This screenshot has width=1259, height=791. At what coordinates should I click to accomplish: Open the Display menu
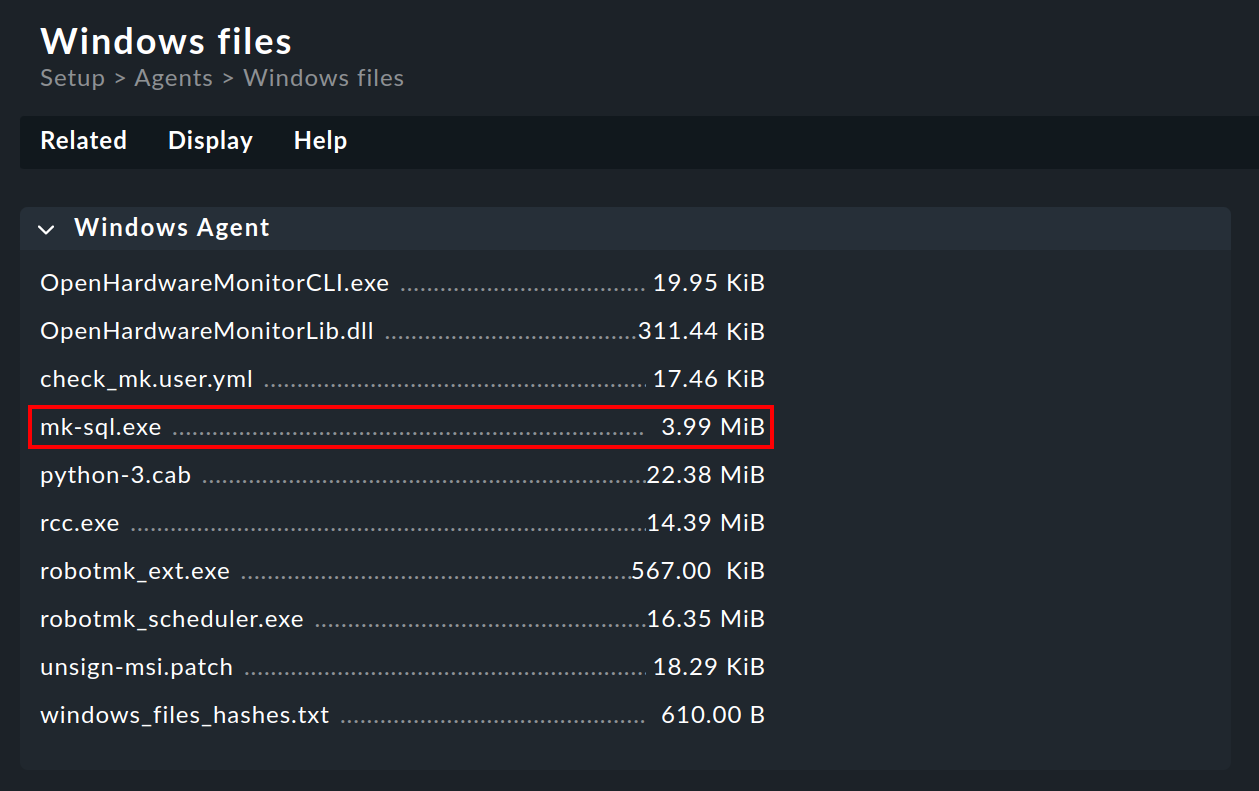click(x=210, y=141)
